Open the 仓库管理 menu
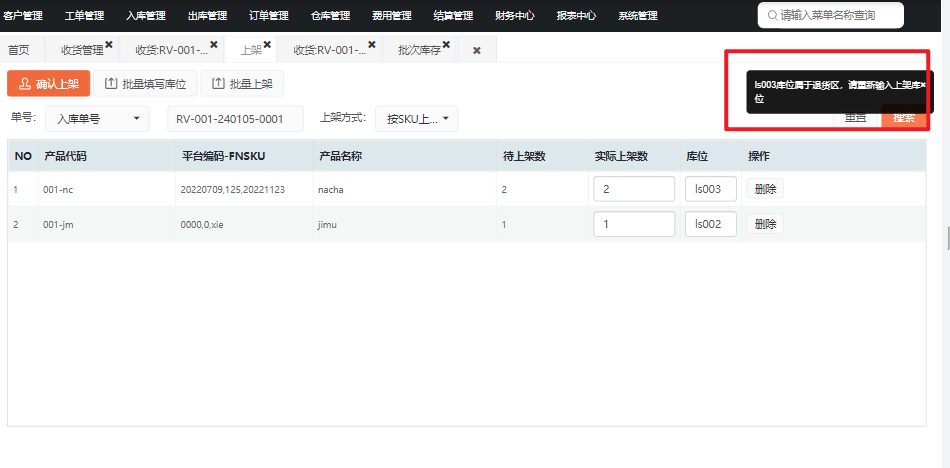This screenshot has height=468, width=950. pos(331,16)
